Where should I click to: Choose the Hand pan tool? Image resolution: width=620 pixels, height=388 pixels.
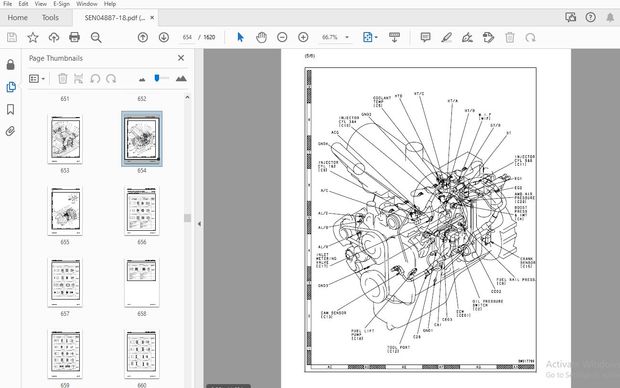point(261,37)
